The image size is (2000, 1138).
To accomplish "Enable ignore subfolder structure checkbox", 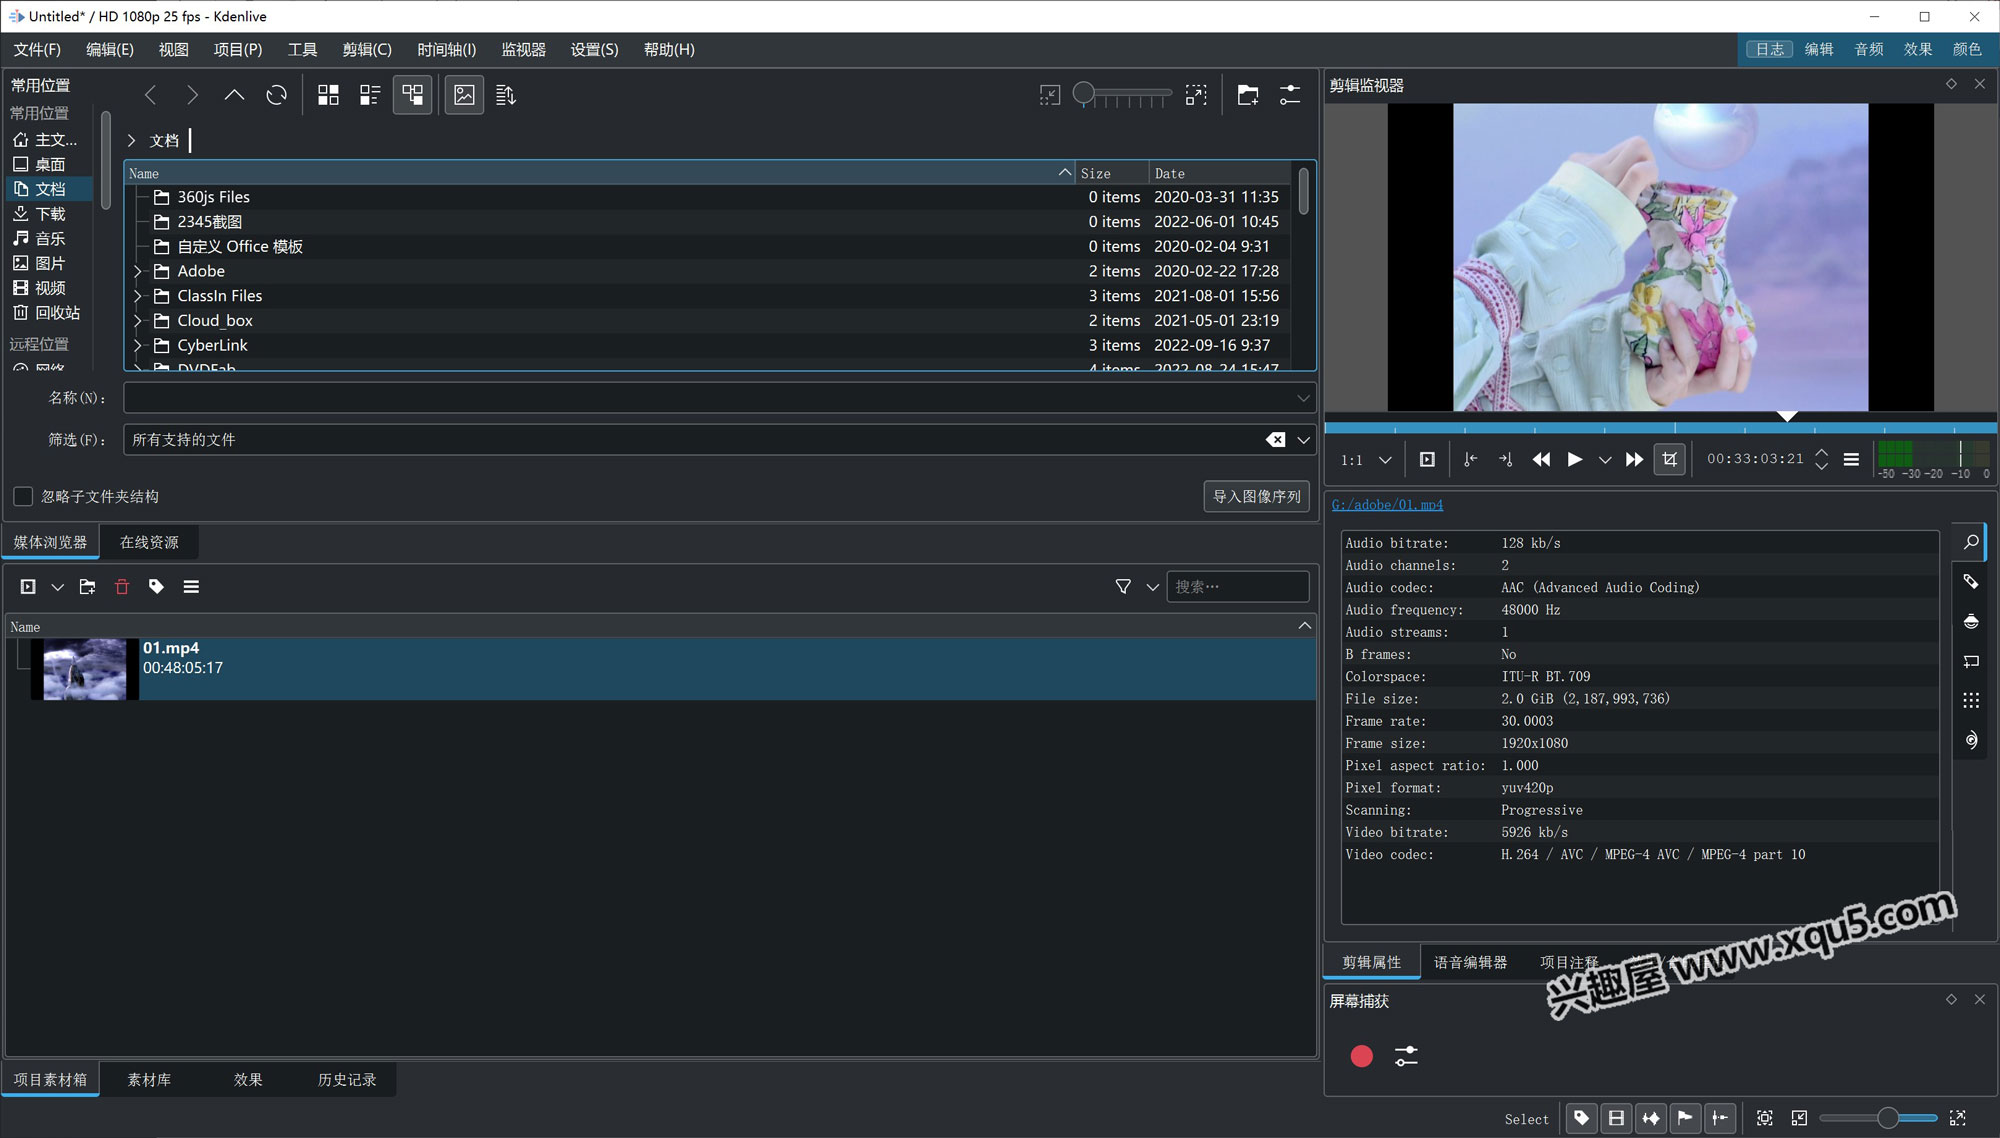I will pos(23,496).
